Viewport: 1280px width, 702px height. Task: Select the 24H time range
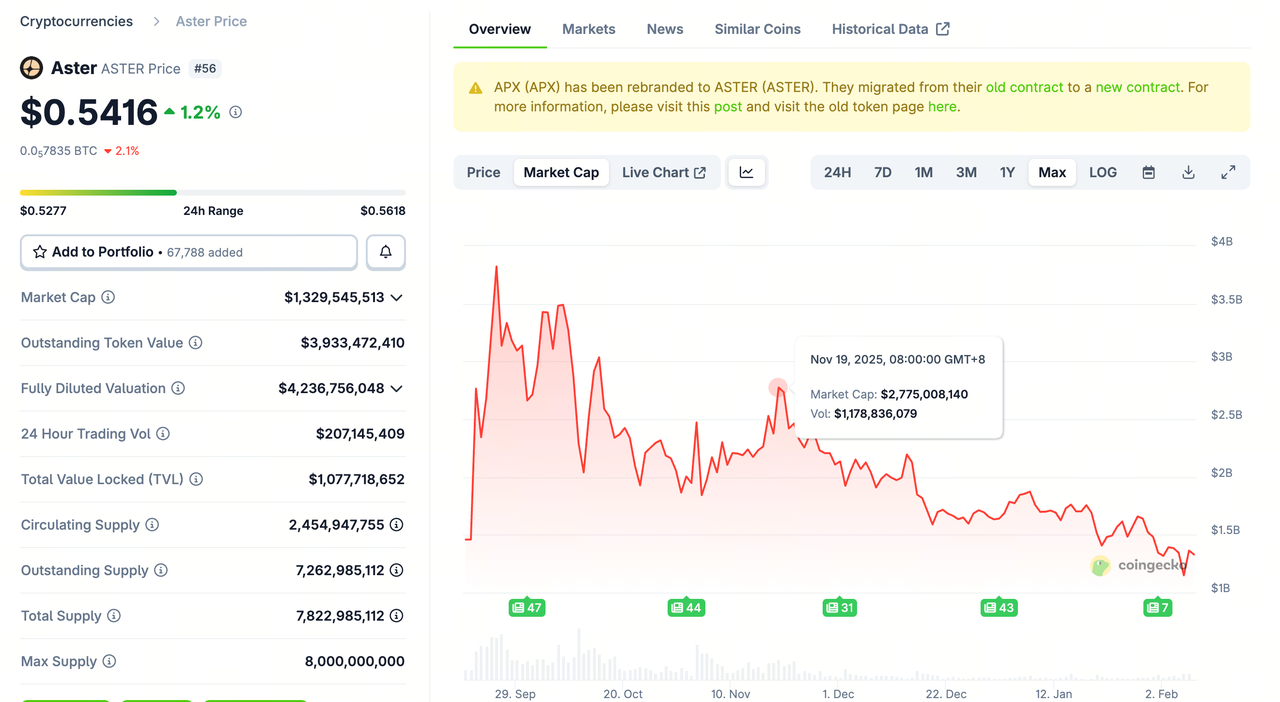tap(837, 172)
